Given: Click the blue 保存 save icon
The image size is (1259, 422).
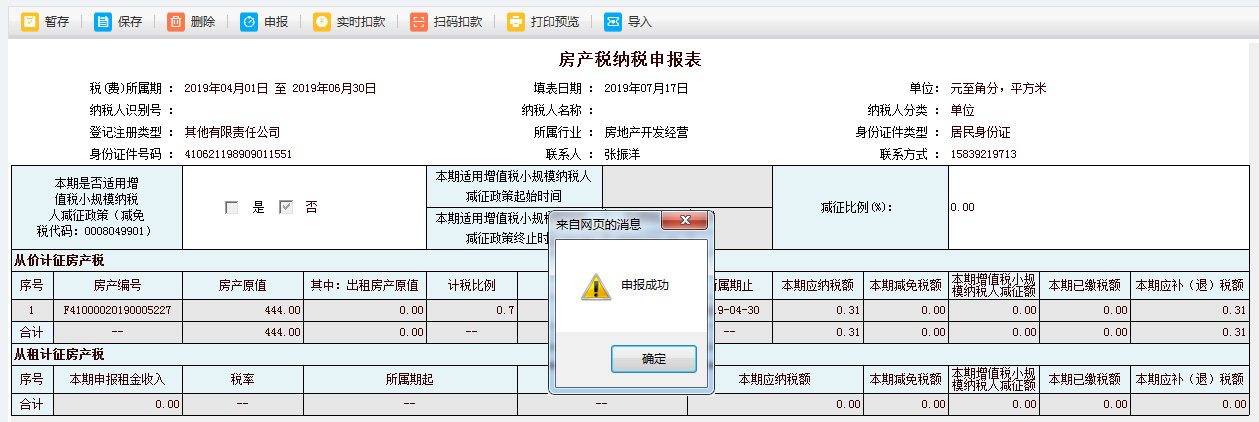Looking at the screenshot, I should 103,21.
